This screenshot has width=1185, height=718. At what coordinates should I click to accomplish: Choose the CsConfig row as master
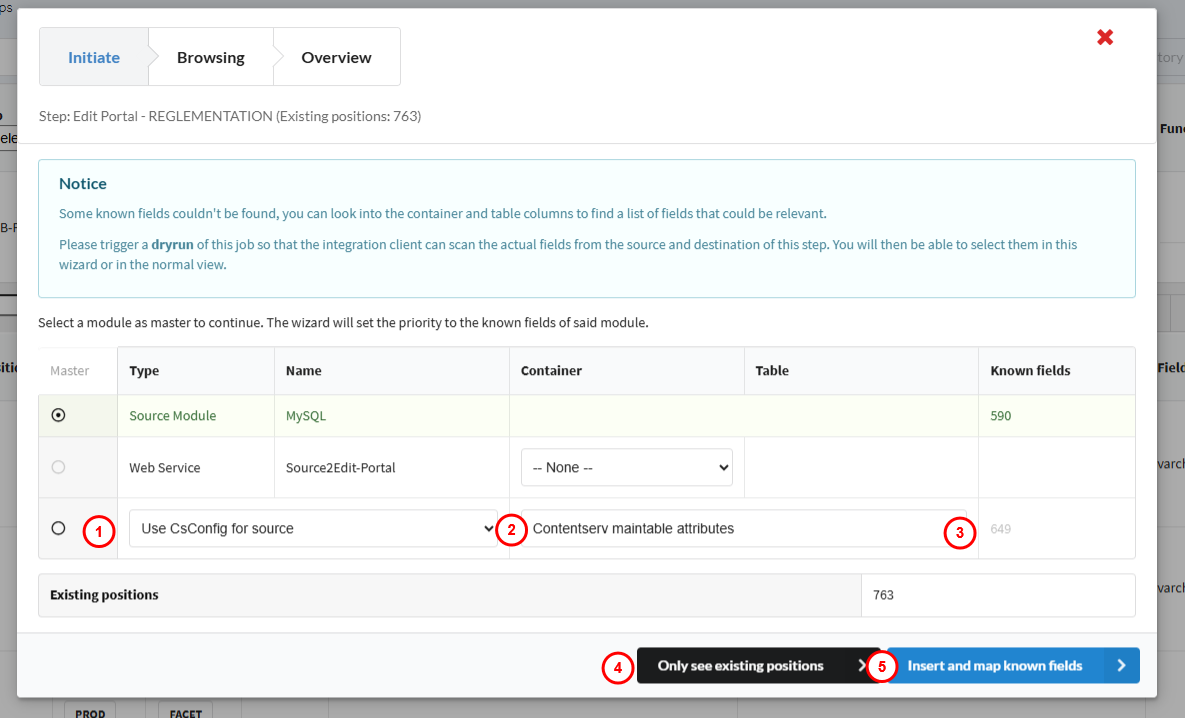click(x=58, y=528)
